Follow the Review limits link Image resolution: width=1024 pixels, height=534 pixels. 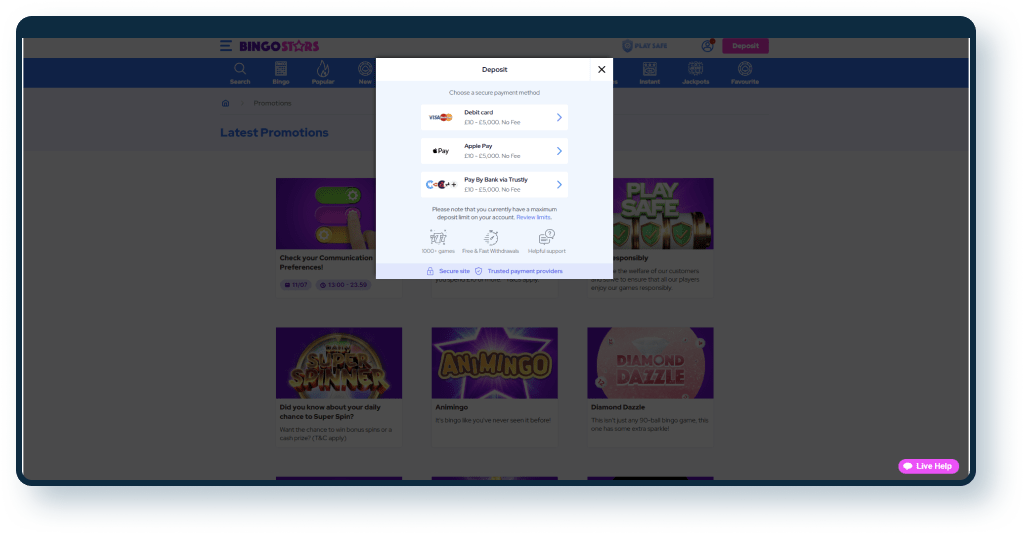click(534, 217)
